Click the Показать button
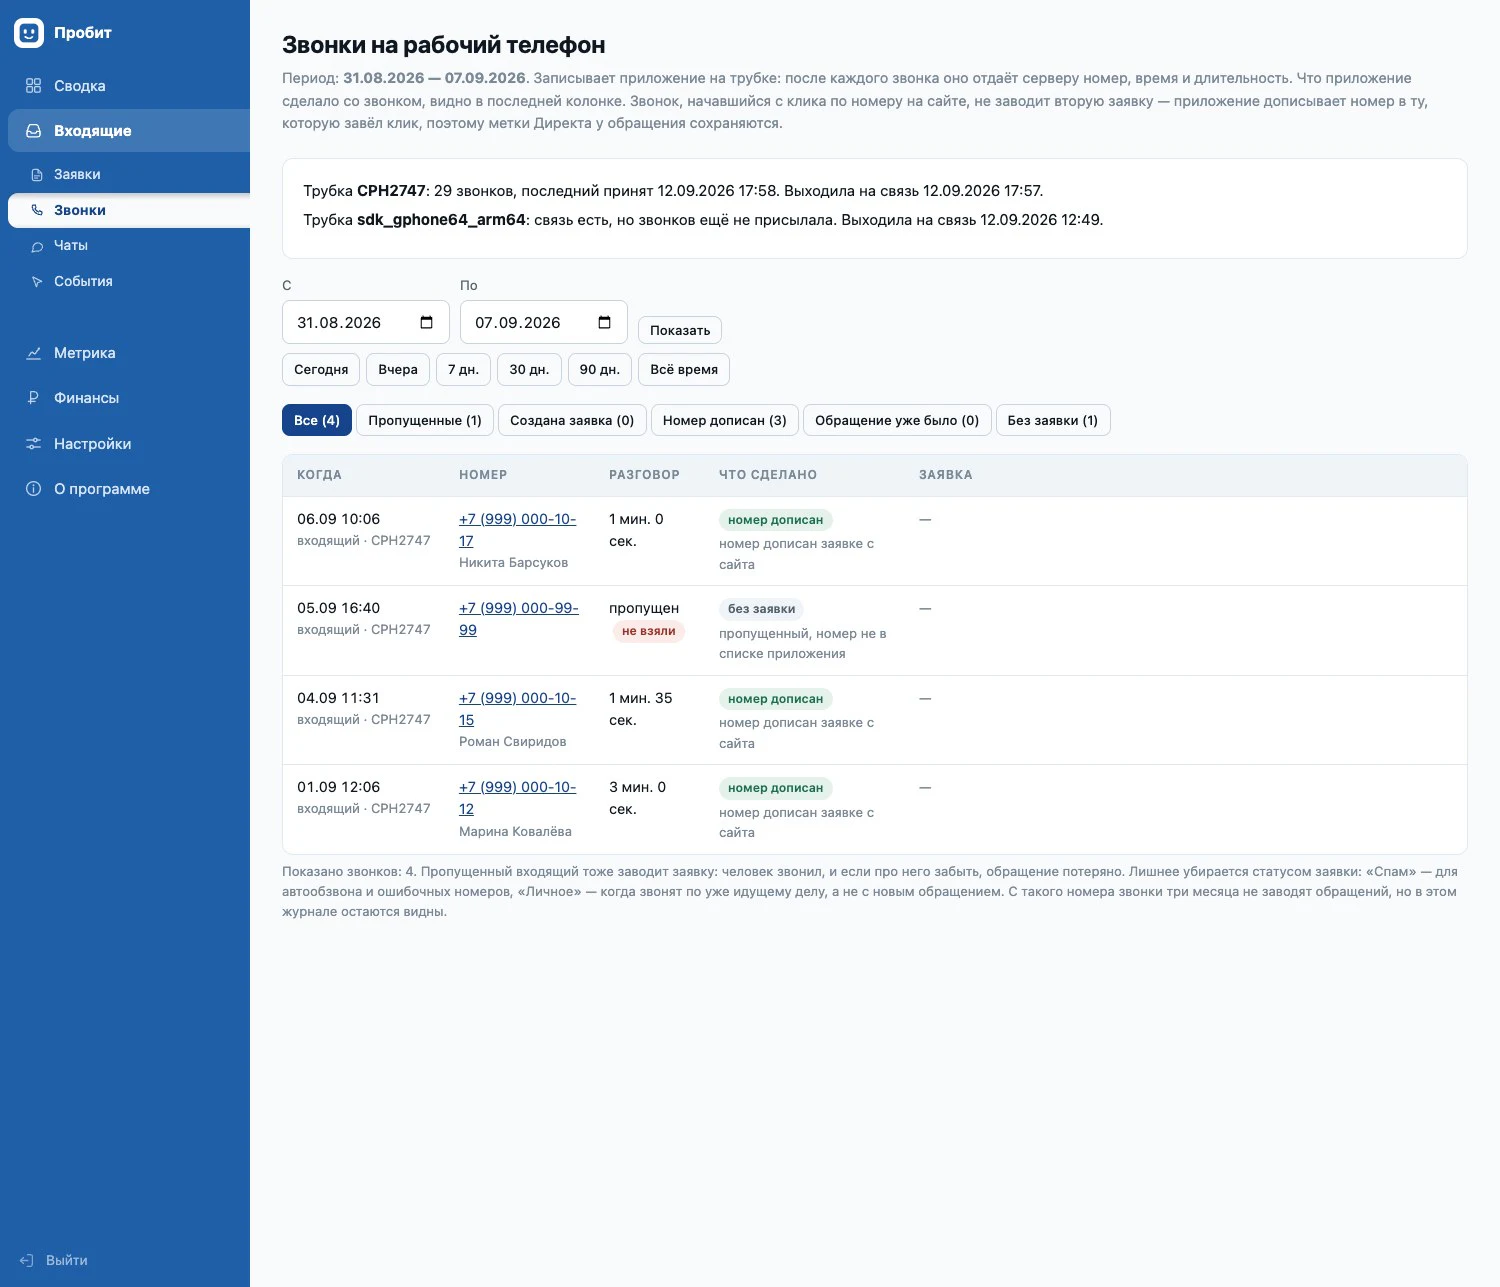The height and width of the screenshot is (1287, 1500). [680, 330]
